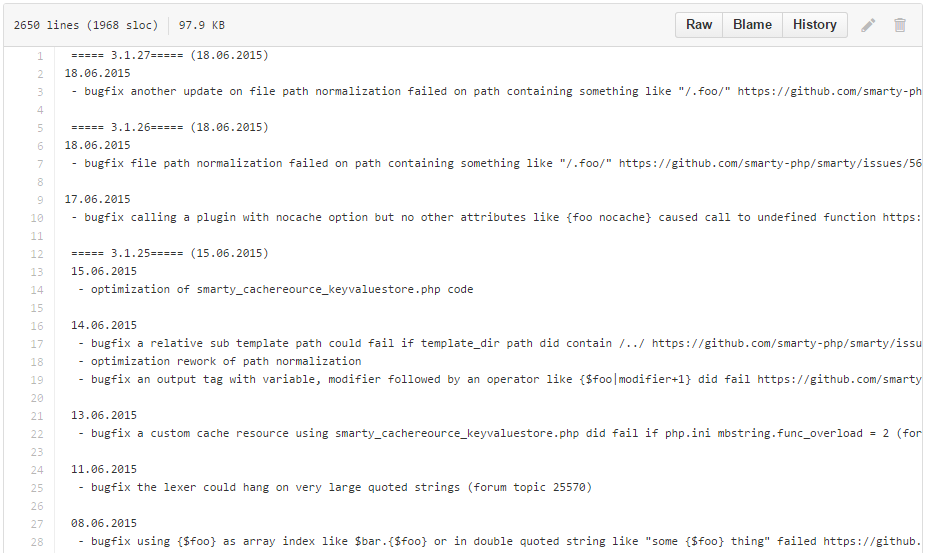
Task: Select line number 1
Action: [40, 56]
